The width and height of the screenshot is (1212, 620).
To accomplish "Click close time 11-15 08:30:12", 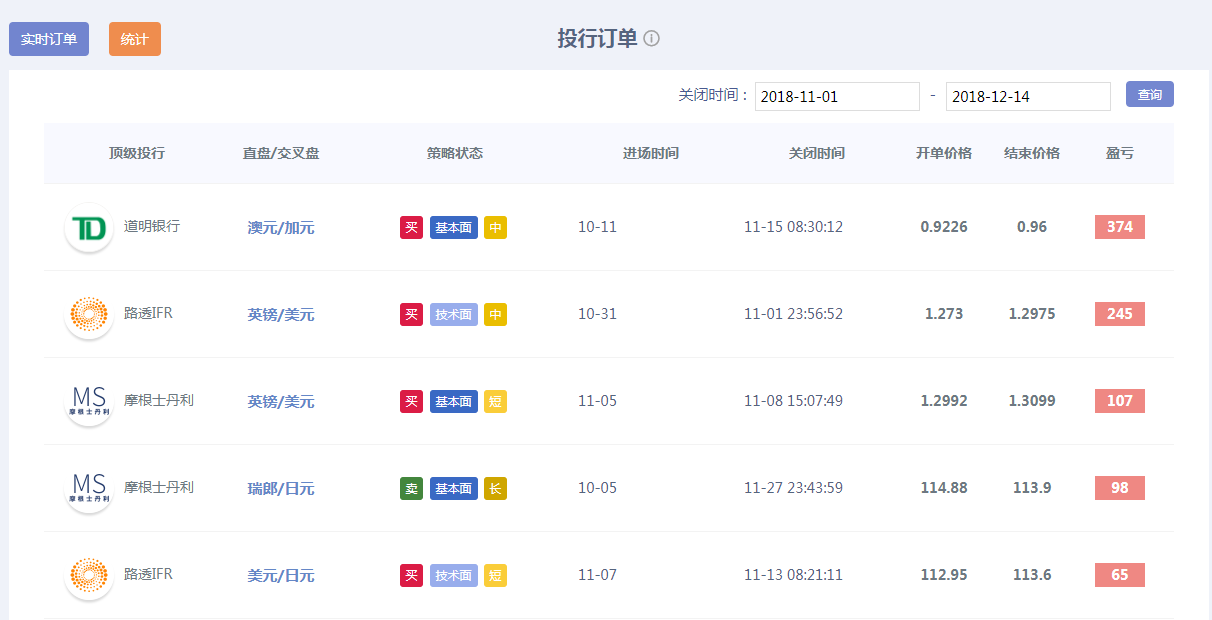I will (x=794, y=227).
